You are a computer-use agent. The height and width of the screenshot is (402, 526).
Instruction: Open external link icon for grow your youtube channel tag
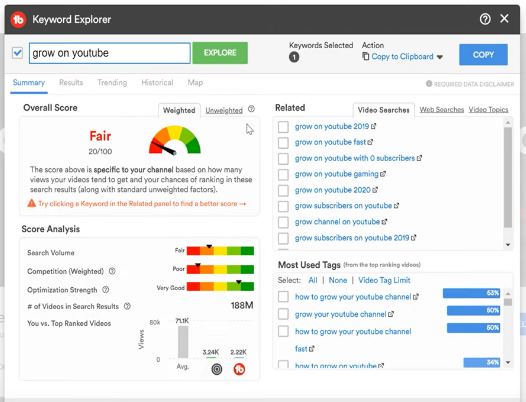click(391, 314)
